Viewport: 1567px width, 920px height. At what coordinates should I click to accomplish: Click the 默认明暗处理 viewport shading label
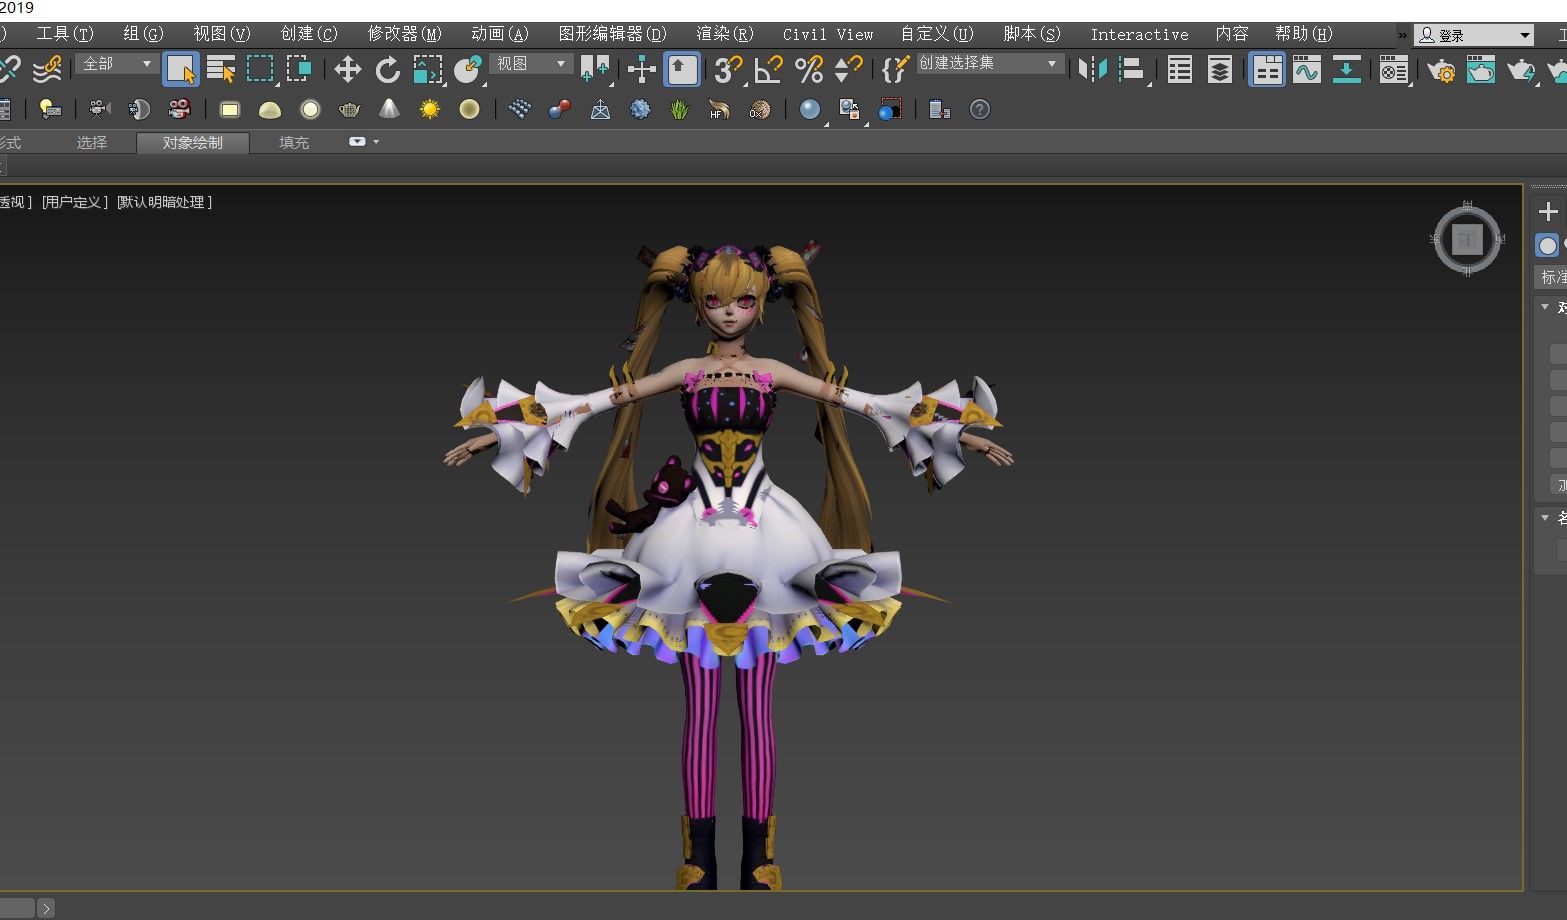[x=165, y=202]
